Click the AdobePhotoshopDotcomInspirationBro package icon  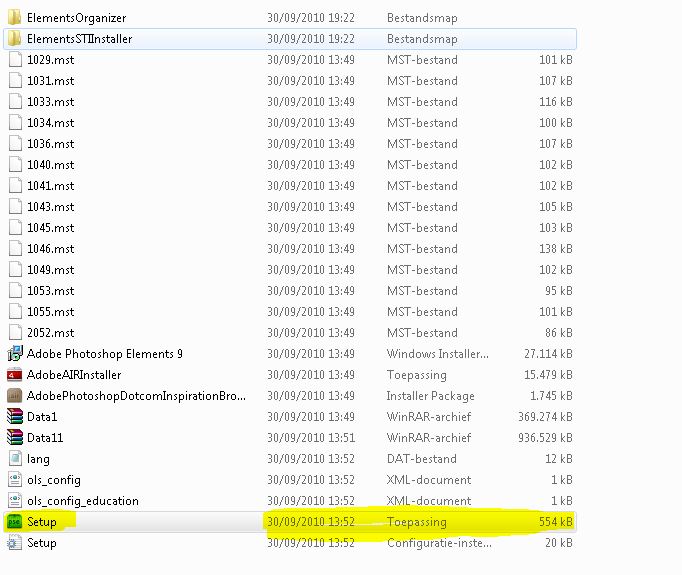(15, 396)
